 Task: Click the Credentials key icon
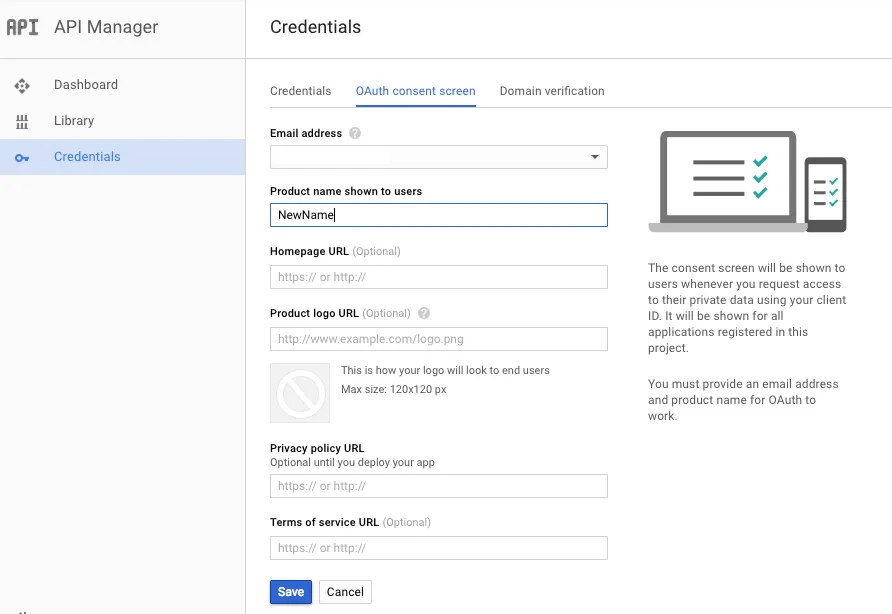tap(22, 158)
